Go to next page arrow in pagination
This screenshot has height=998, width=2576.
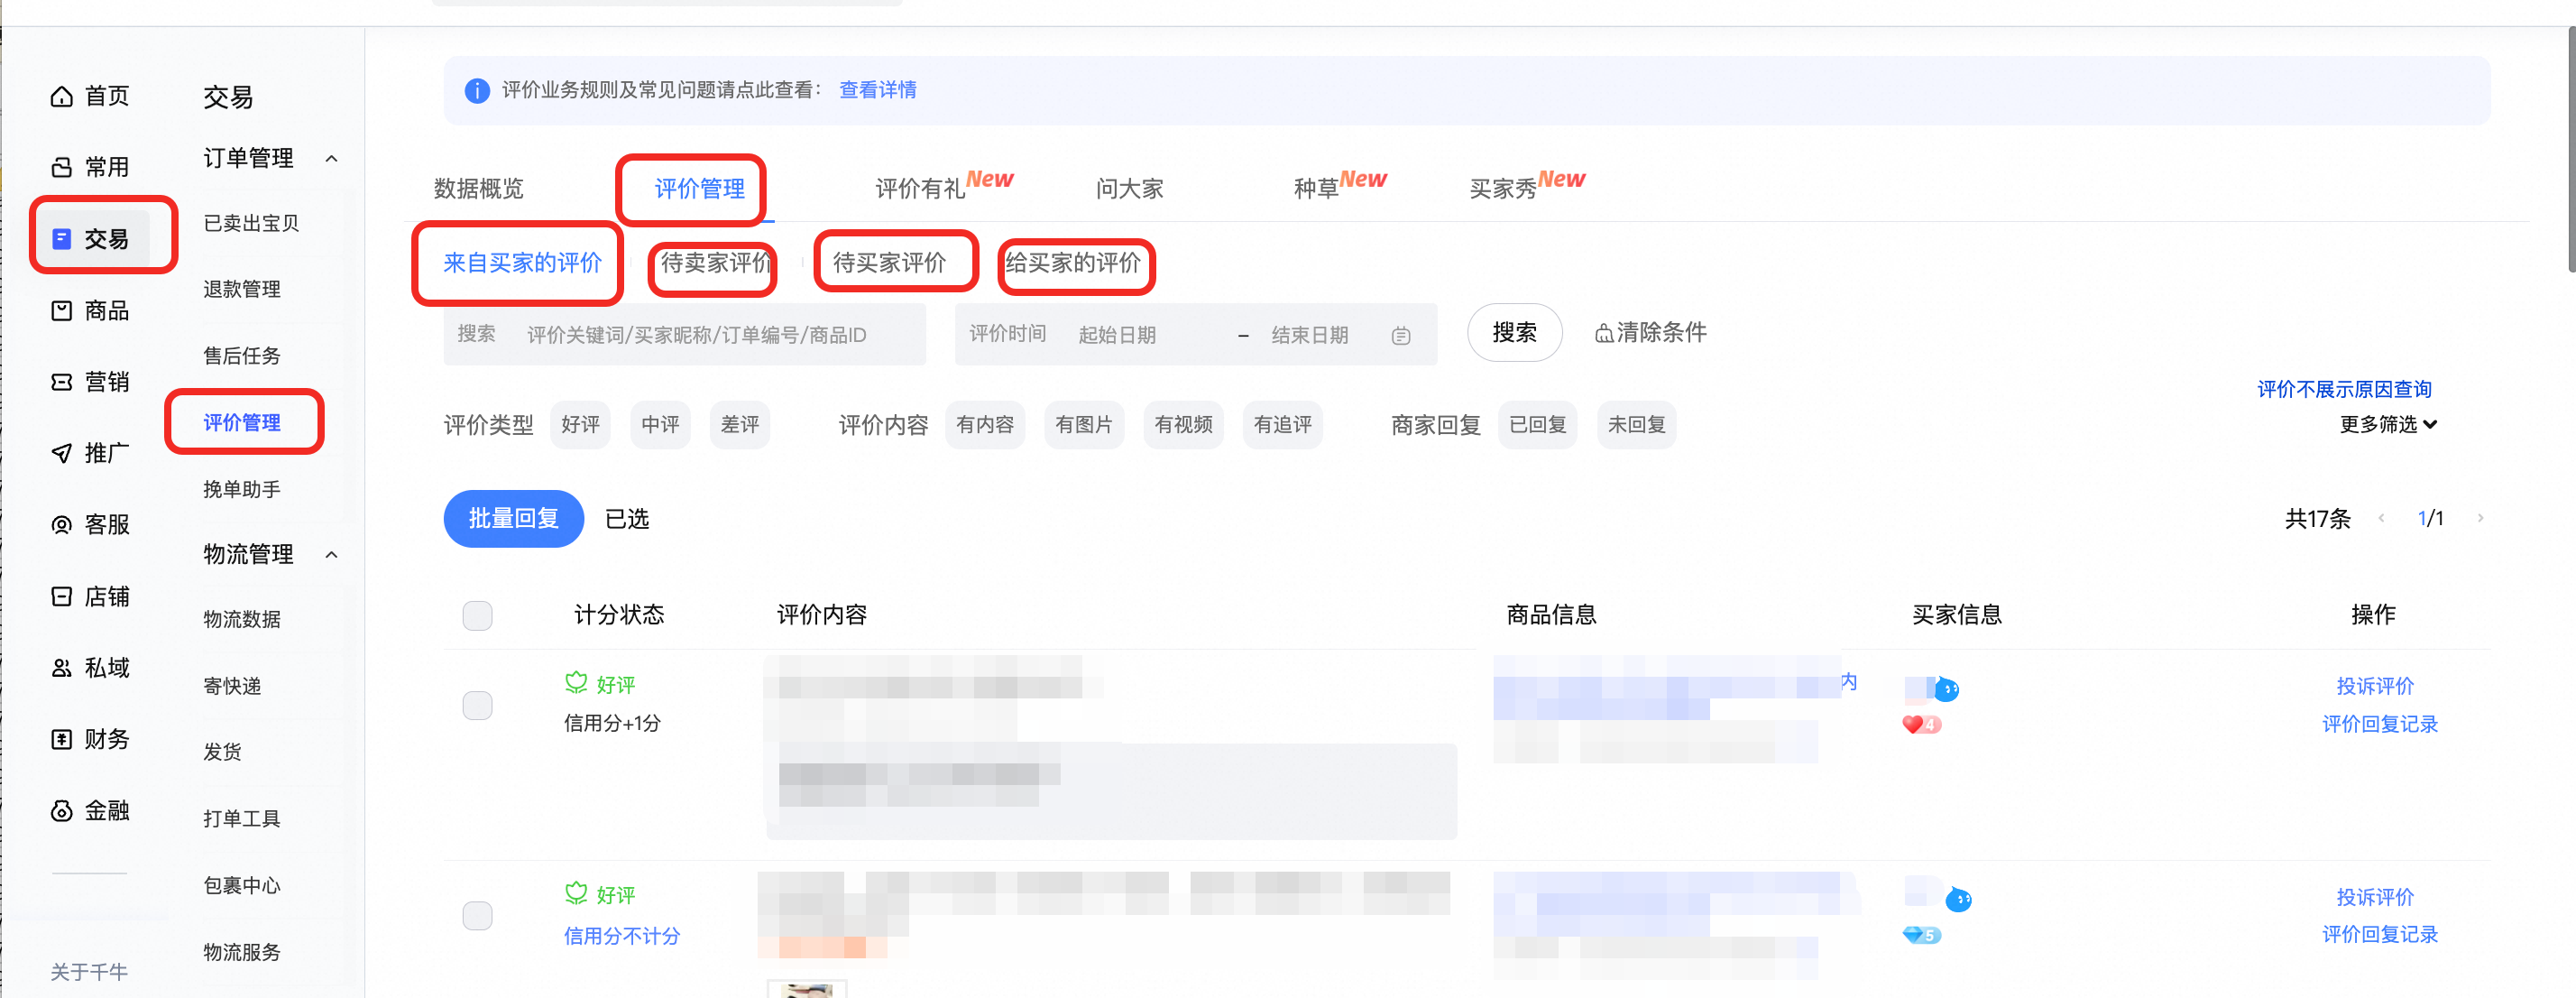[x=2480, y=518]
